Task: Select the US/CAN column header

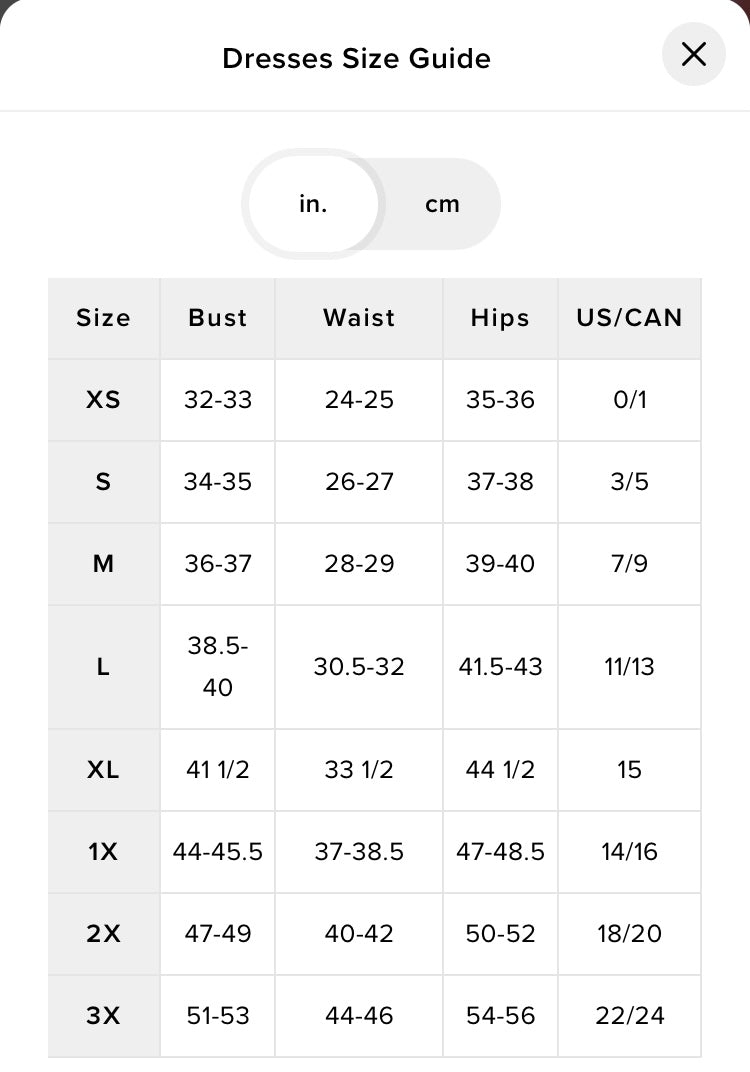Action: [x=629, y=318]
